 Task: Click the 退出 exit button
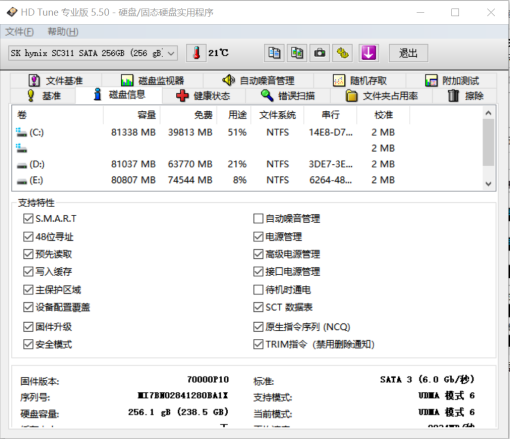408,53
